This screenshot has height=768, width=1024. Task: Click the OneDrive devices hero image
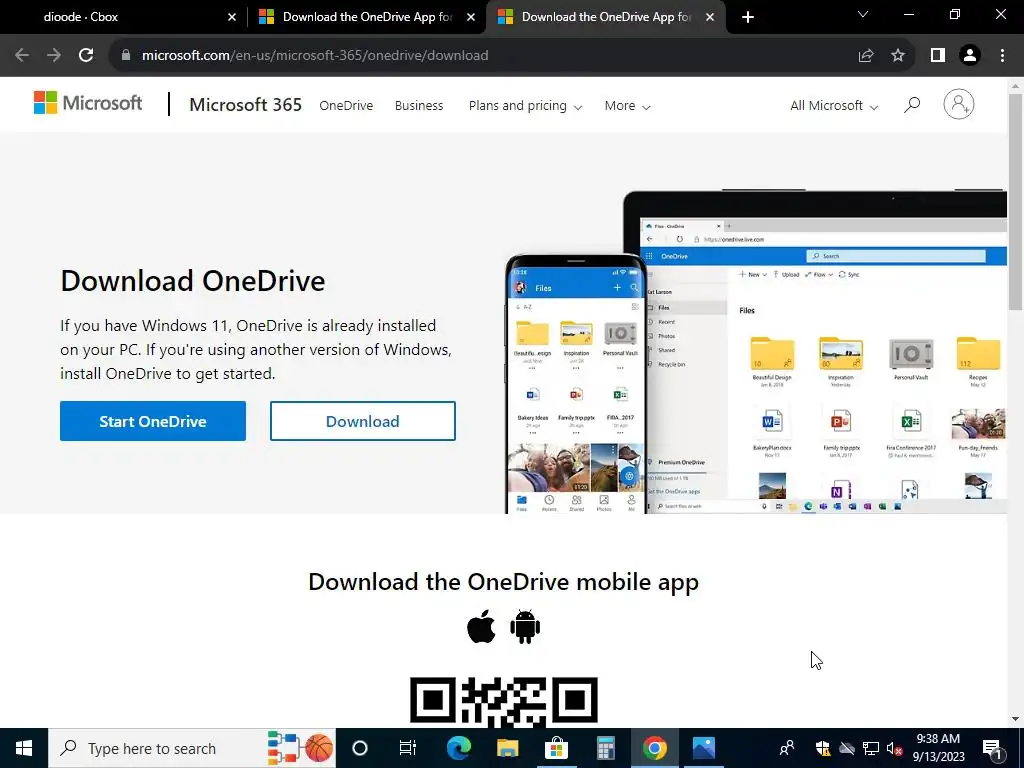point(756,351)
